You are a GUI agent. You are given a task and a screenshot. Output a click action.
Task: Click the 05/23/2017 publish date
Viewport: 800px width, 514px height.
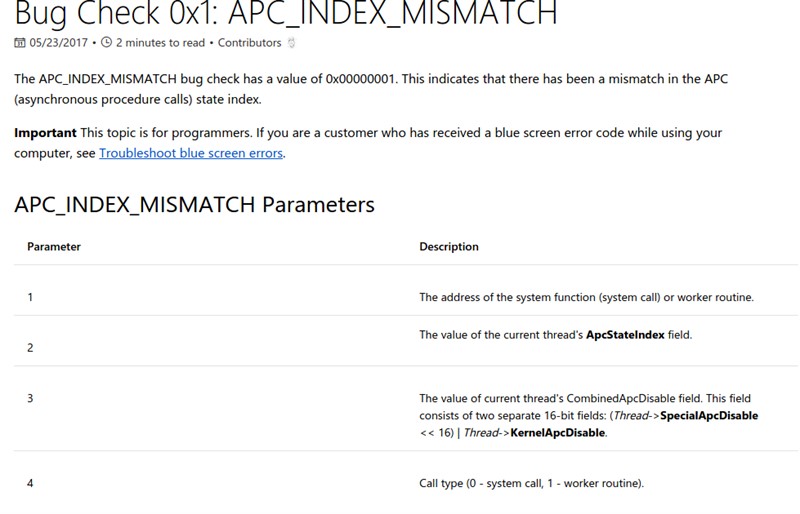(x=59, y=43)
